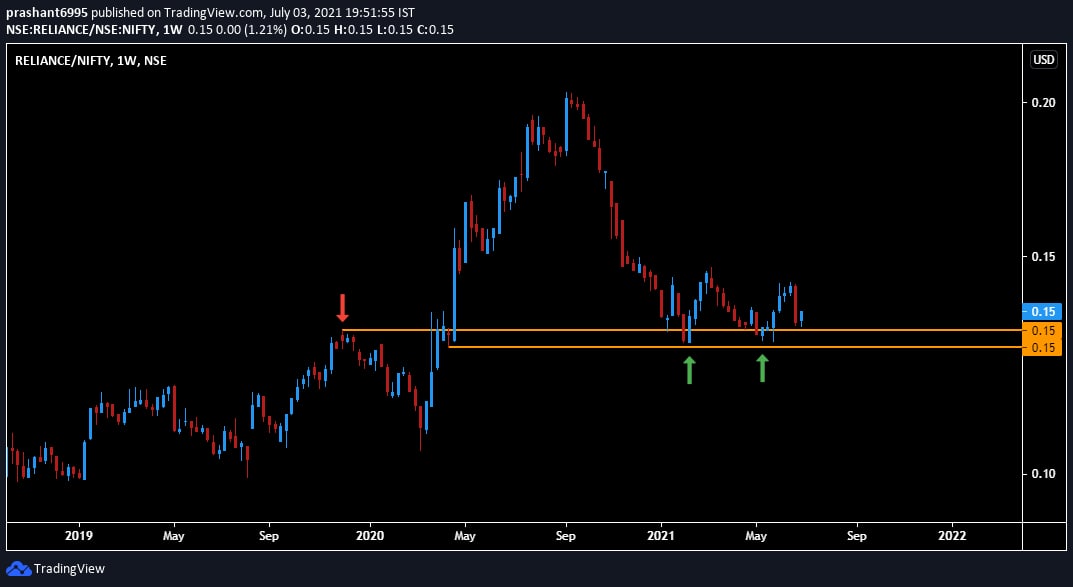
Task: Click the lower orange 0.15 line price label
Action: (1042, 348)
